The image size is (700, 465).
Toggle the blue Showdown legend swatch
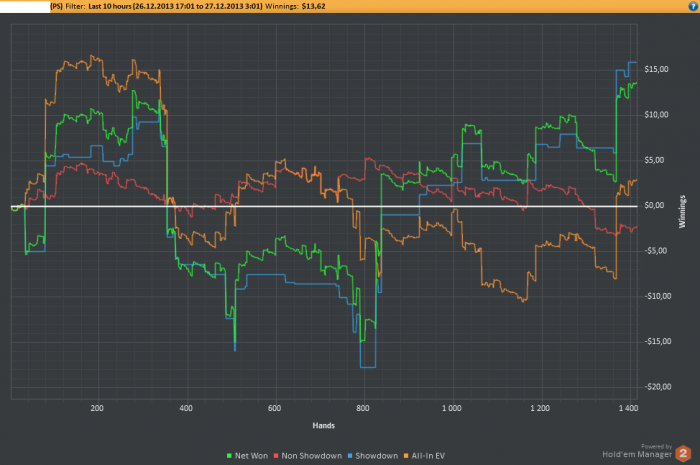point(350,456)
